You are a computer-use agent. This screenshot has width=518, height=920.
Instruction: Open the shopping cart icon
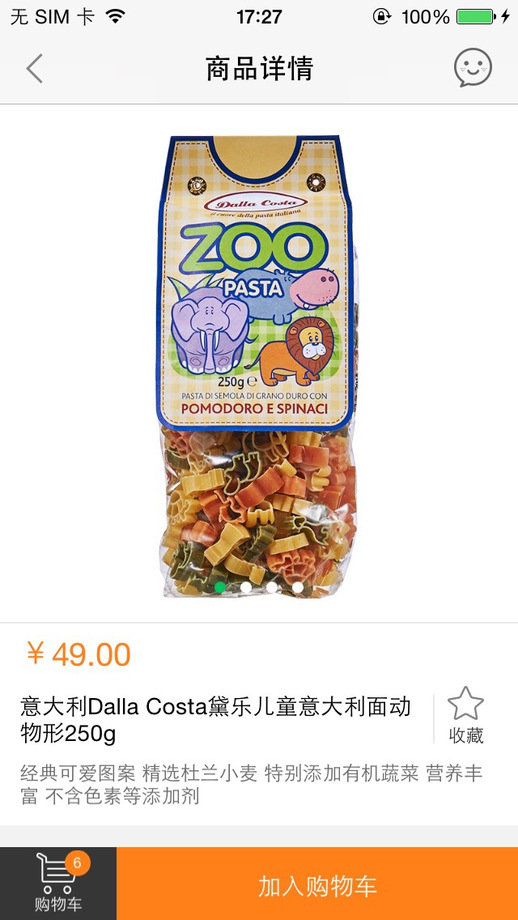pyautogui.click(x=56, y=873)
